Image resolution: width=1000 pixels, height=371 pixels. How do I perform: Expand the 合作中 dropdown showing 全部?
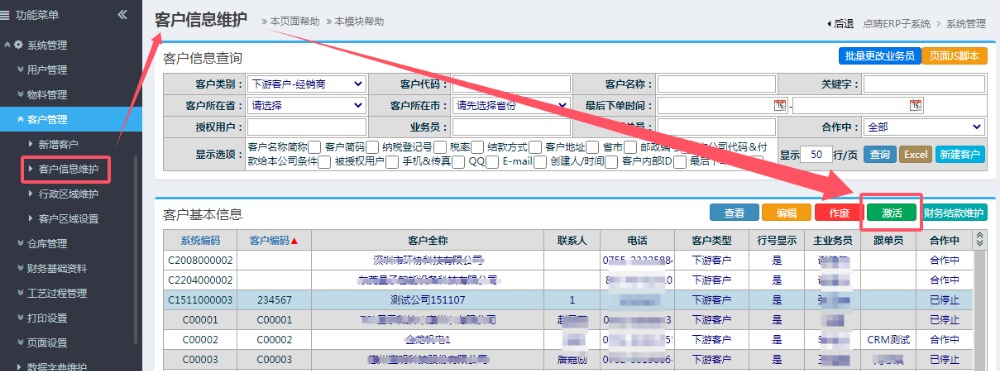tap(923, 127)
